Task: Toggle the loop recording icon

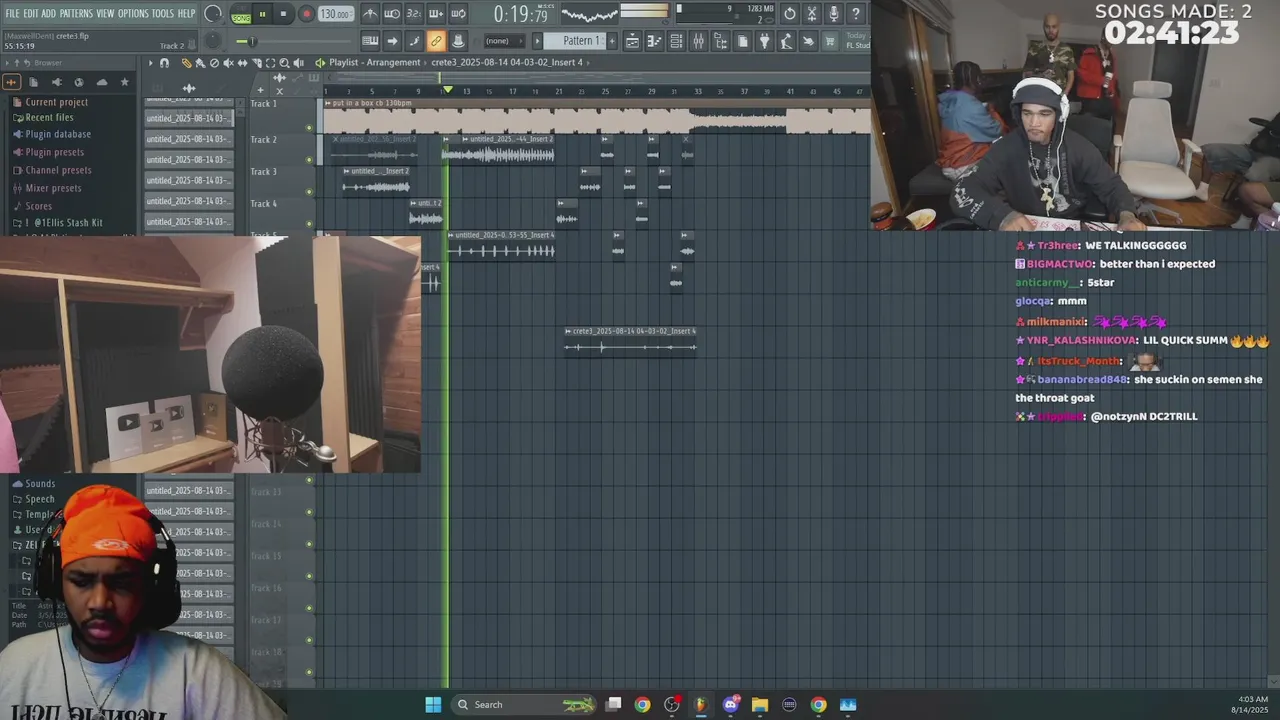Action: click(x=458, y=14)
